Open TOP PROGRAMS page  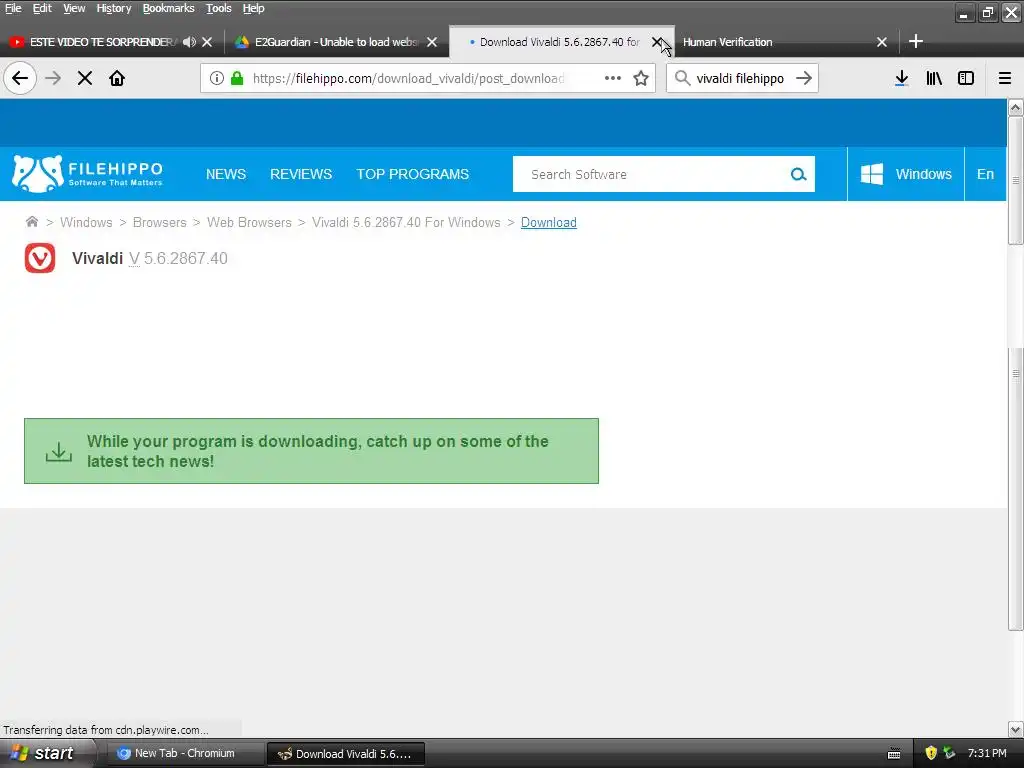[x=413, y=174]
